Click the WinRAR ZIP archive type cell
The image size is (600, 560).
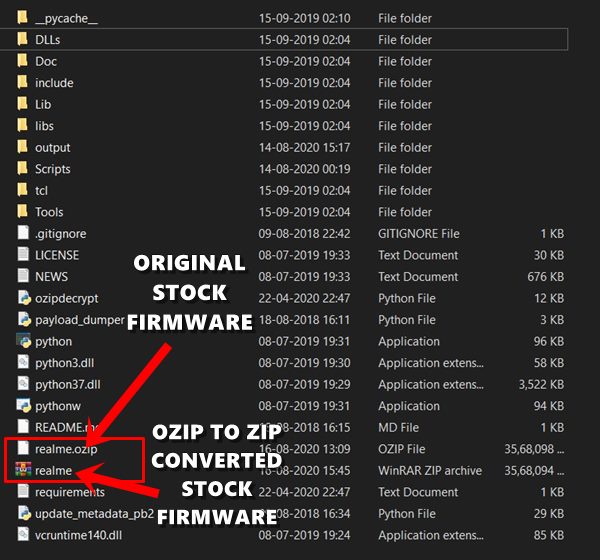430,470
